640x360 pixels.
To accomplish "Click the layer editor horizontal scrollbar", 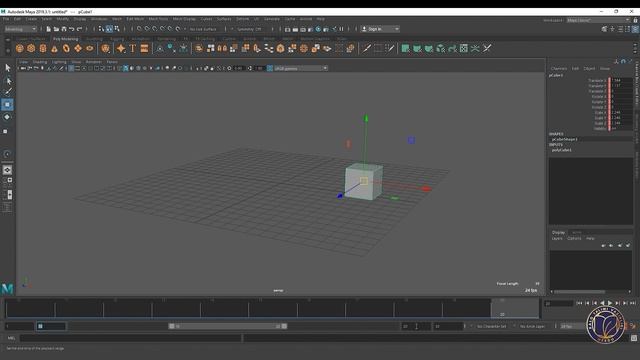I will click(580, 291).
